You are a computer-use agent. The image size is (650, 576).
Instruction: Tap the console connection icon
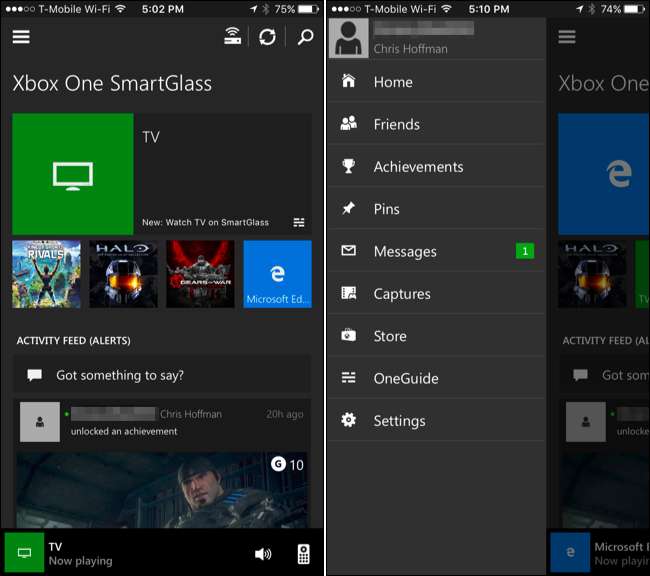[232, 37]
